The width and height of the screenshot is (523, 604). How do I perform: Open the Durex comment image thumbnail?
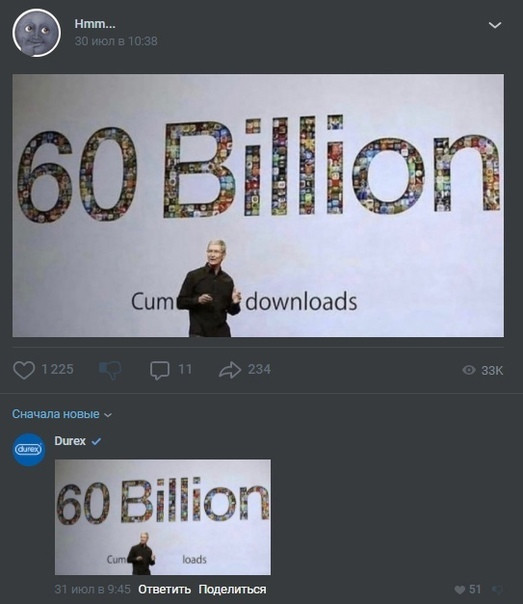163,517
